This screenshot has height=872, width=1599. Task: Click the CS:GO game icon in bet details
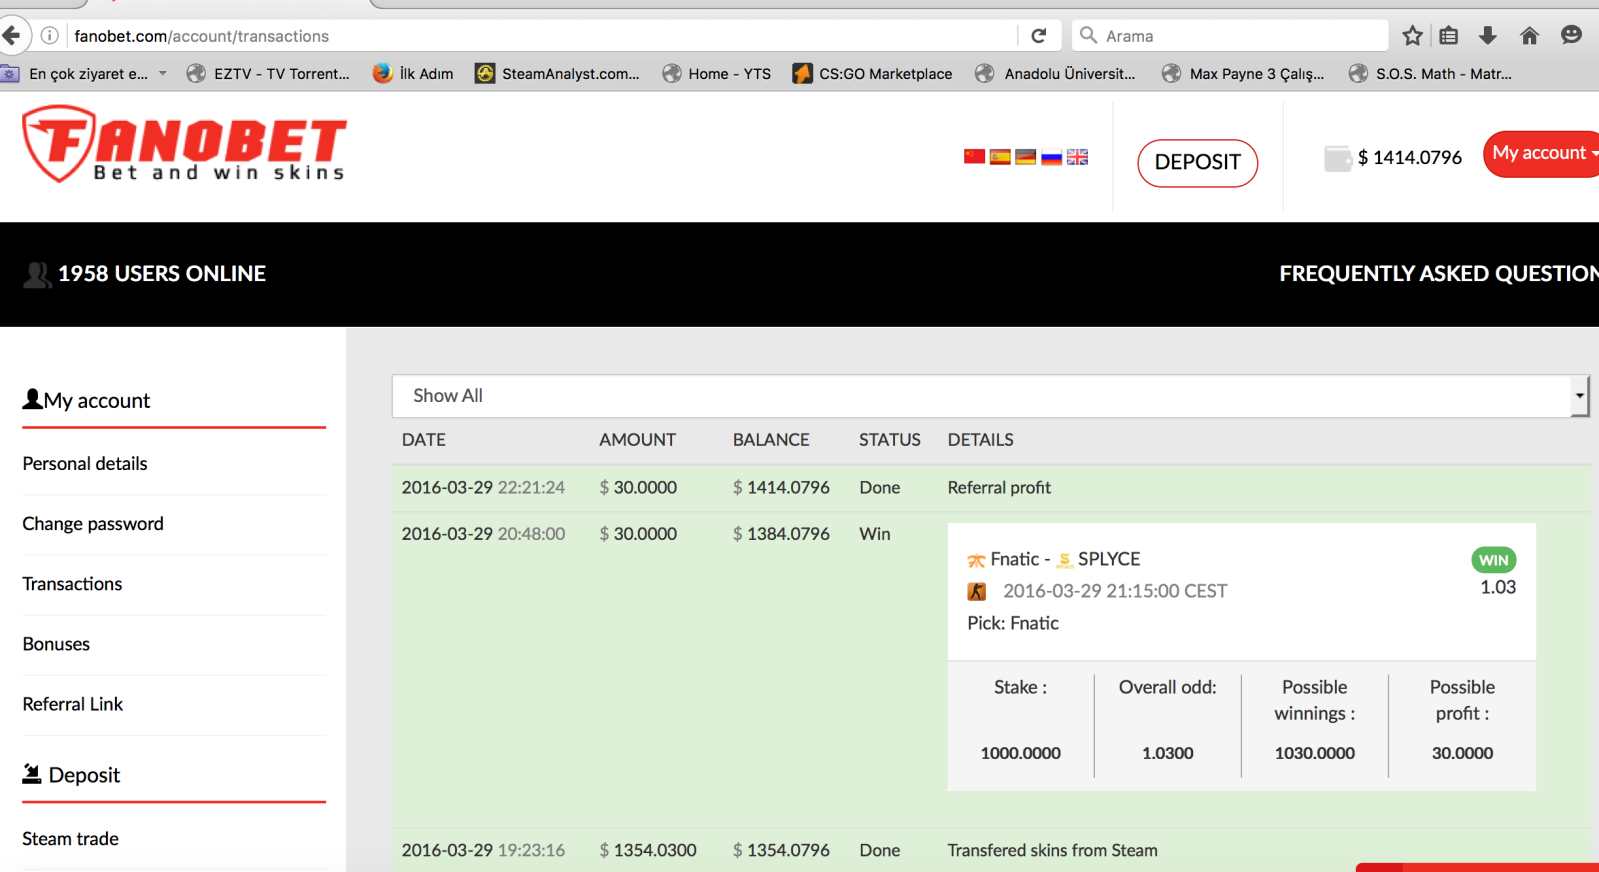pyautogui.click(x=977, y=592)
